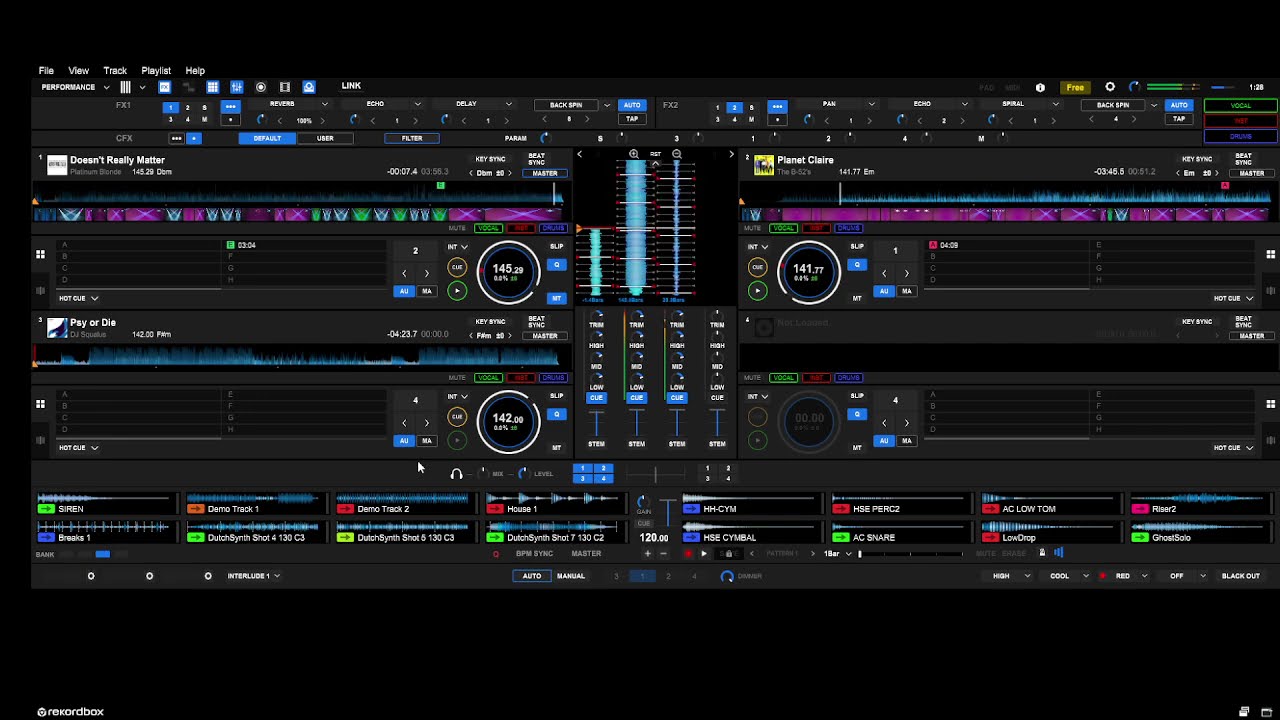
Task: Toggle VOCAL stem on deck 1
Action: pos(488,228)
